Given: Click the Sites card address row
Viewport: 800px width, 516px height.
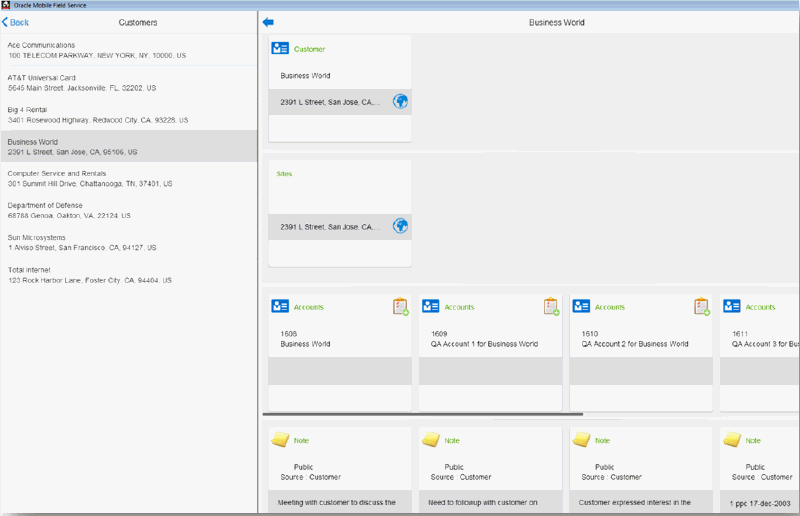Looking at the screenshot, I should [x=340, y=226].
